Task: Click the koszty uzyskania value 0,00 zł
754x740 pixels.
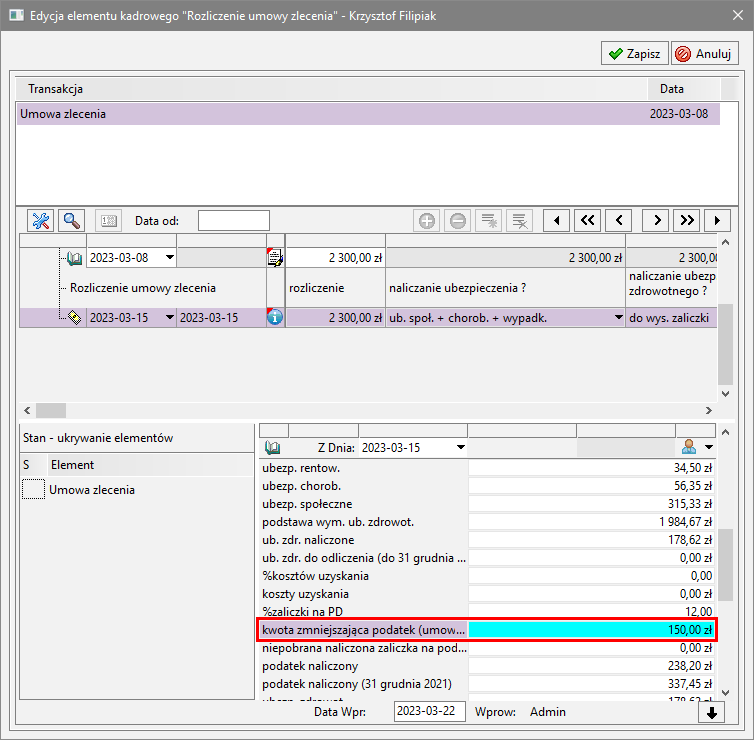Action: [591, 594]
